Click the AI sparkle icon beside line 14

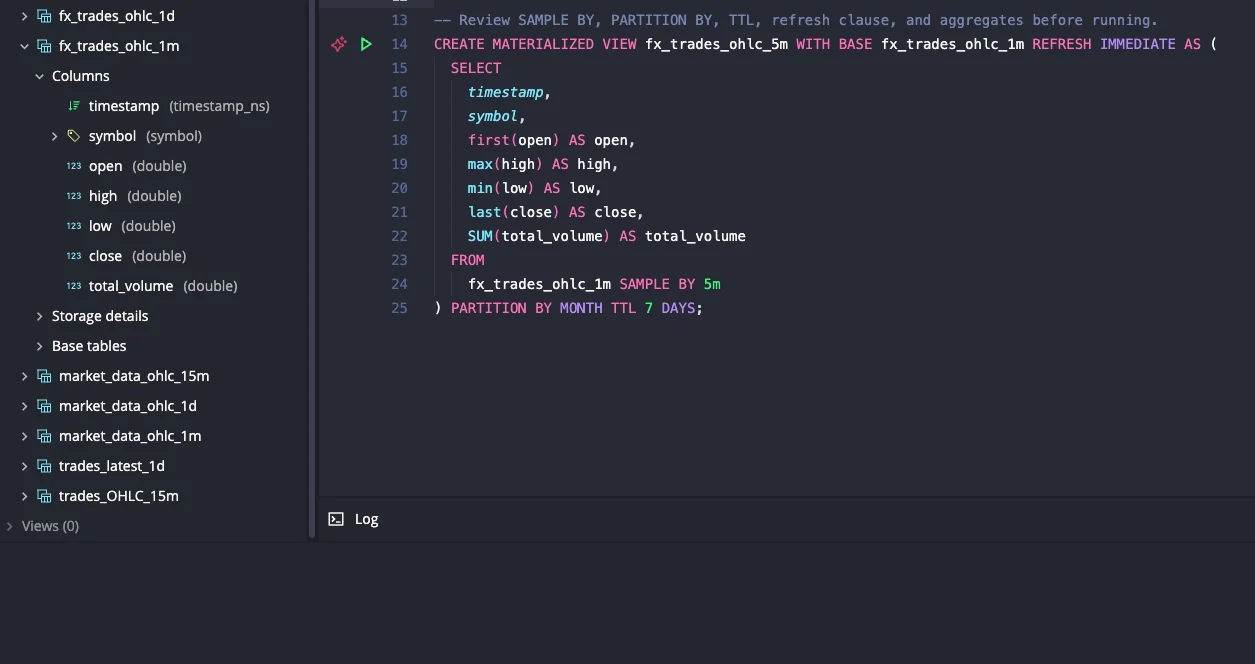tap(339, 44)
